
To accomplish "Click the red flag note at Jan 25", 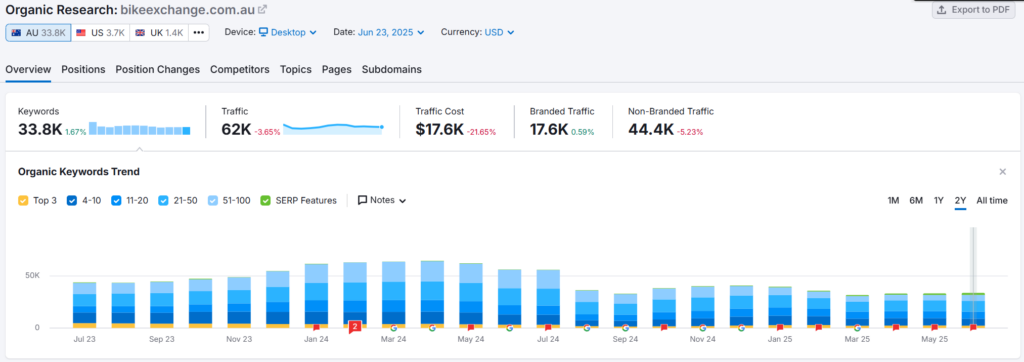I will 780,327.
